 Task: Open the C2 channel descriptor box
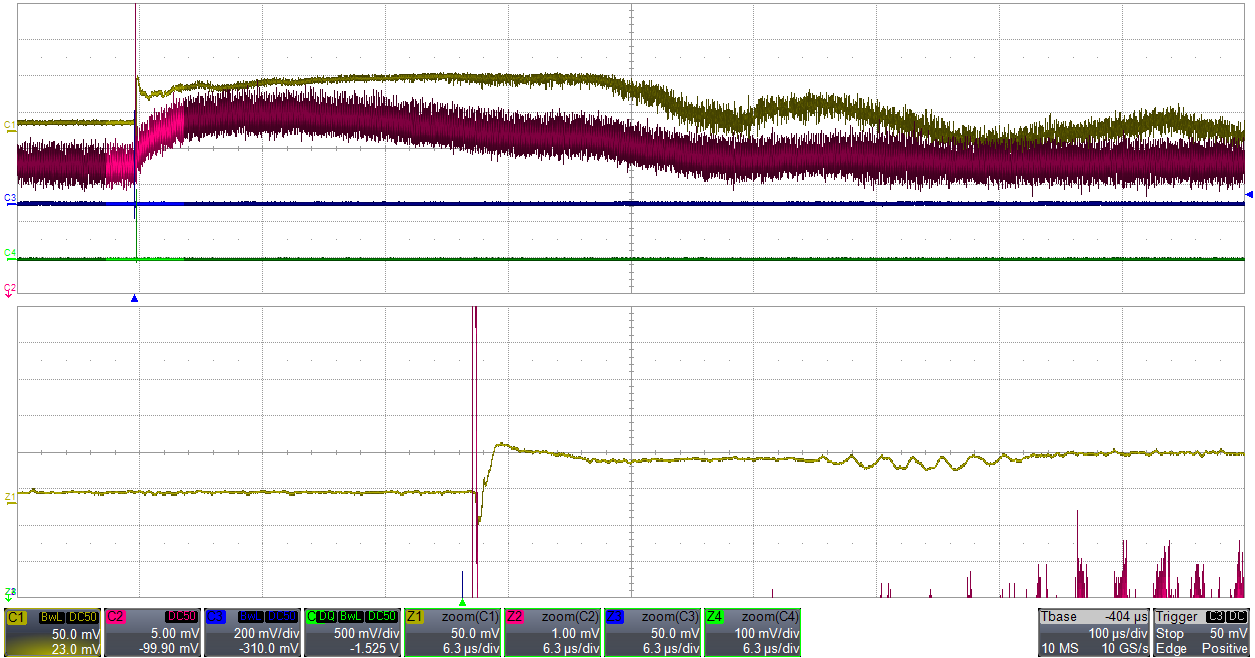click(x=153, y=633)
